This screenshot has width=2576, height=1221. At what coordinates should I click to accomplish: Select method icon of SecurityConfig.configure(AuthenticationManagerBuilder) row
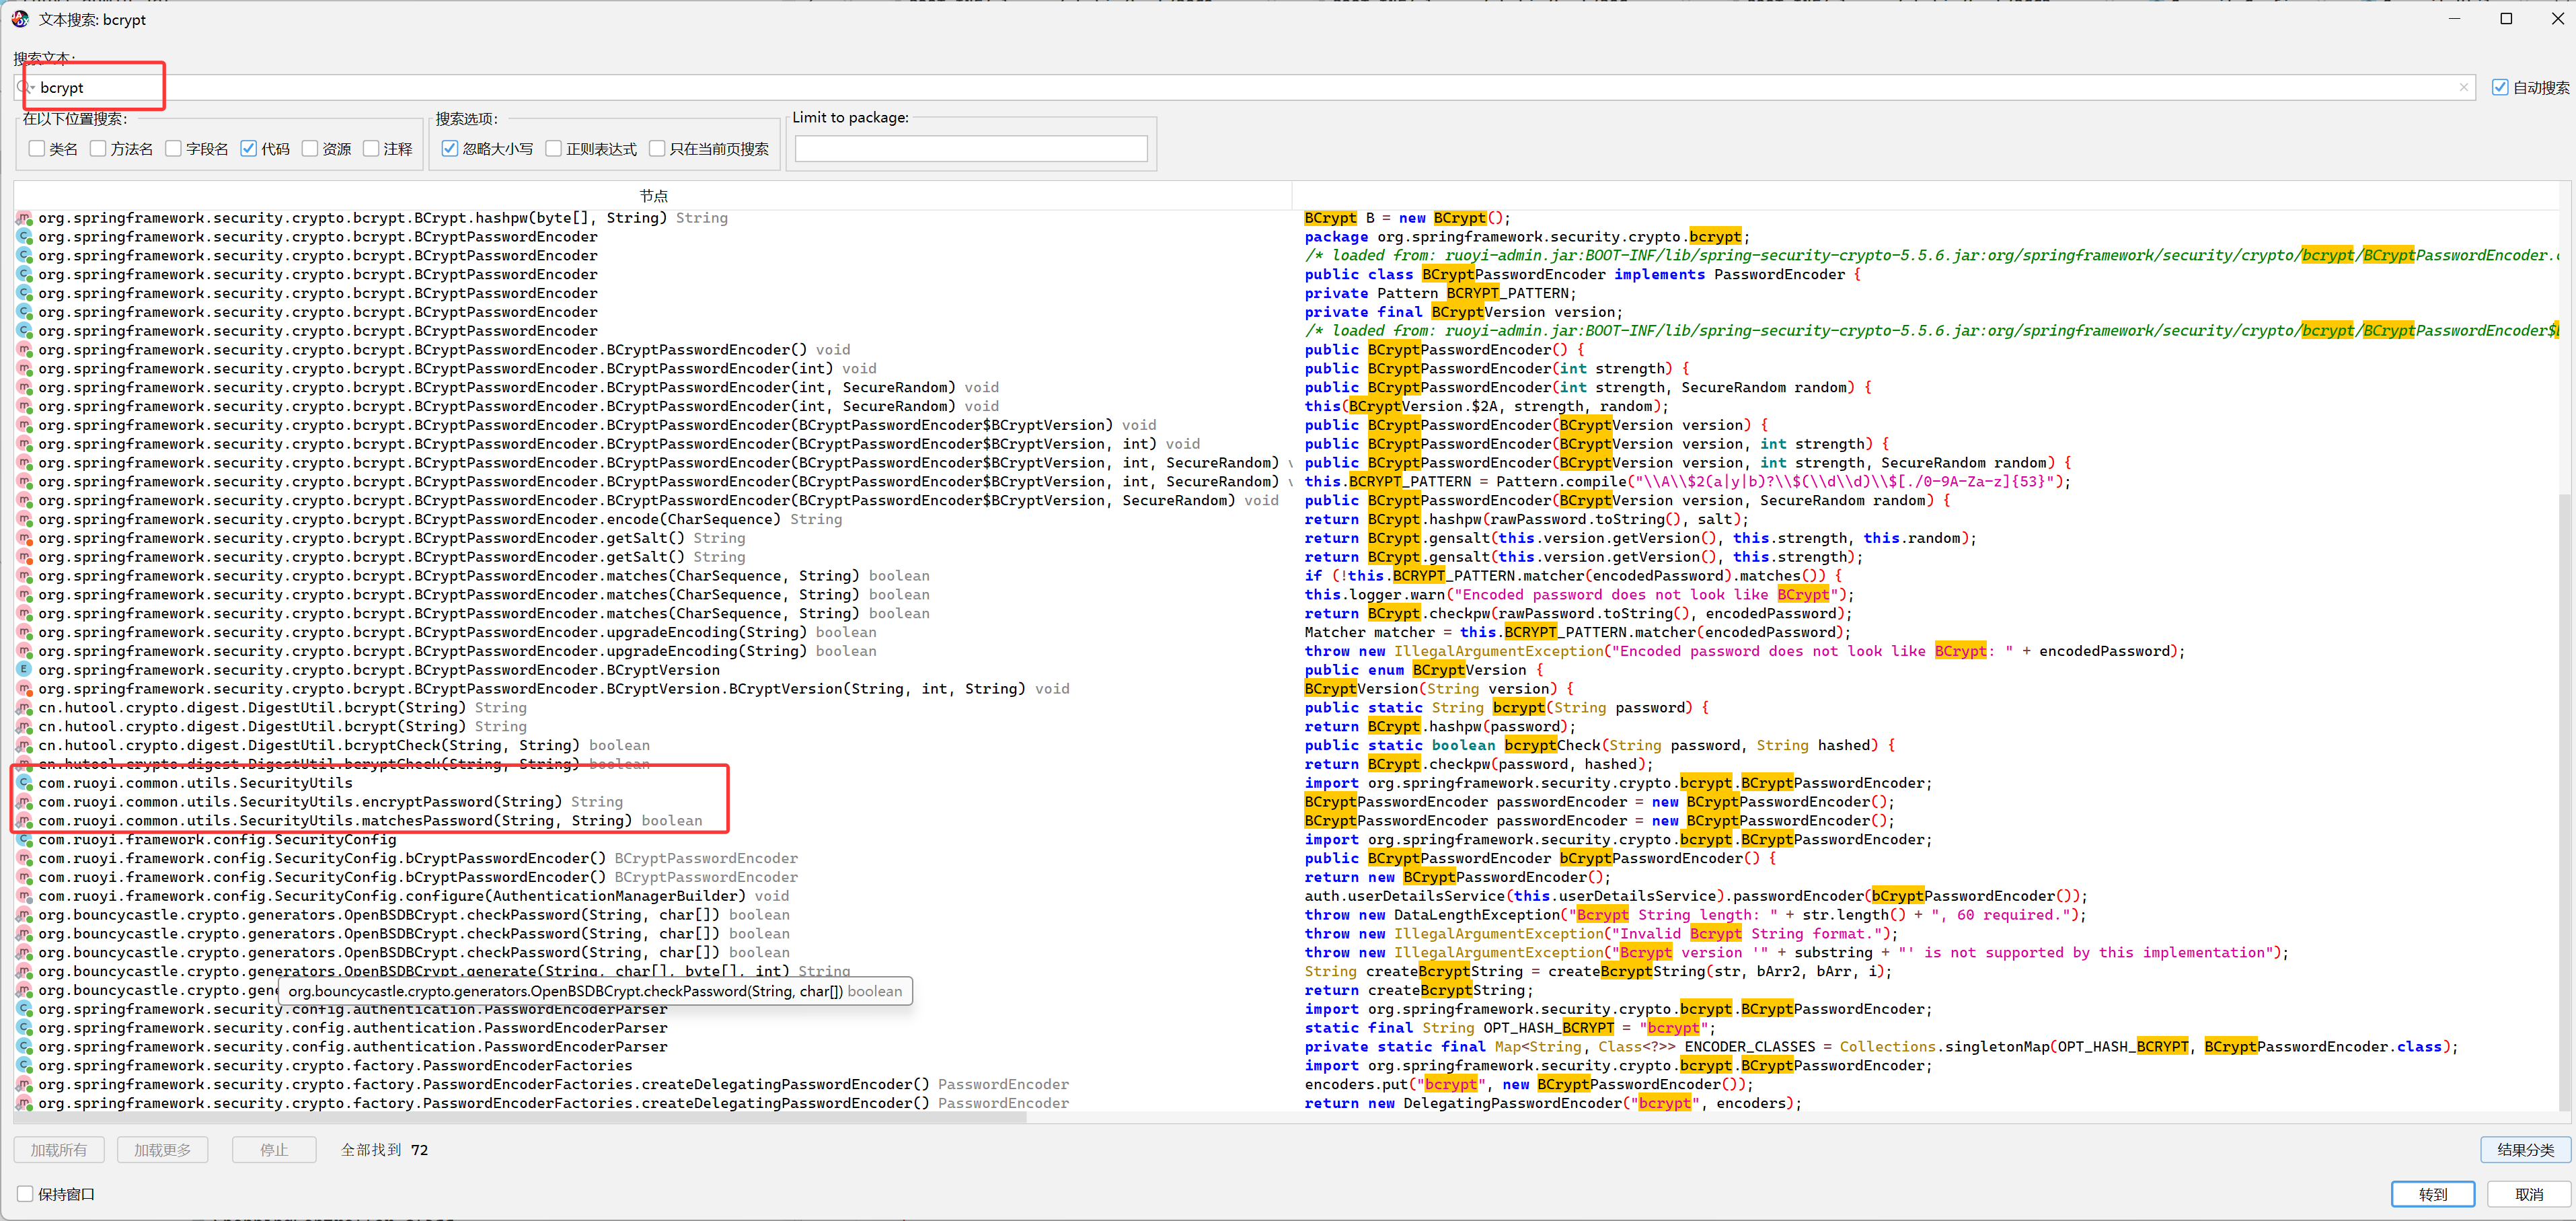(x=25, y=896)
